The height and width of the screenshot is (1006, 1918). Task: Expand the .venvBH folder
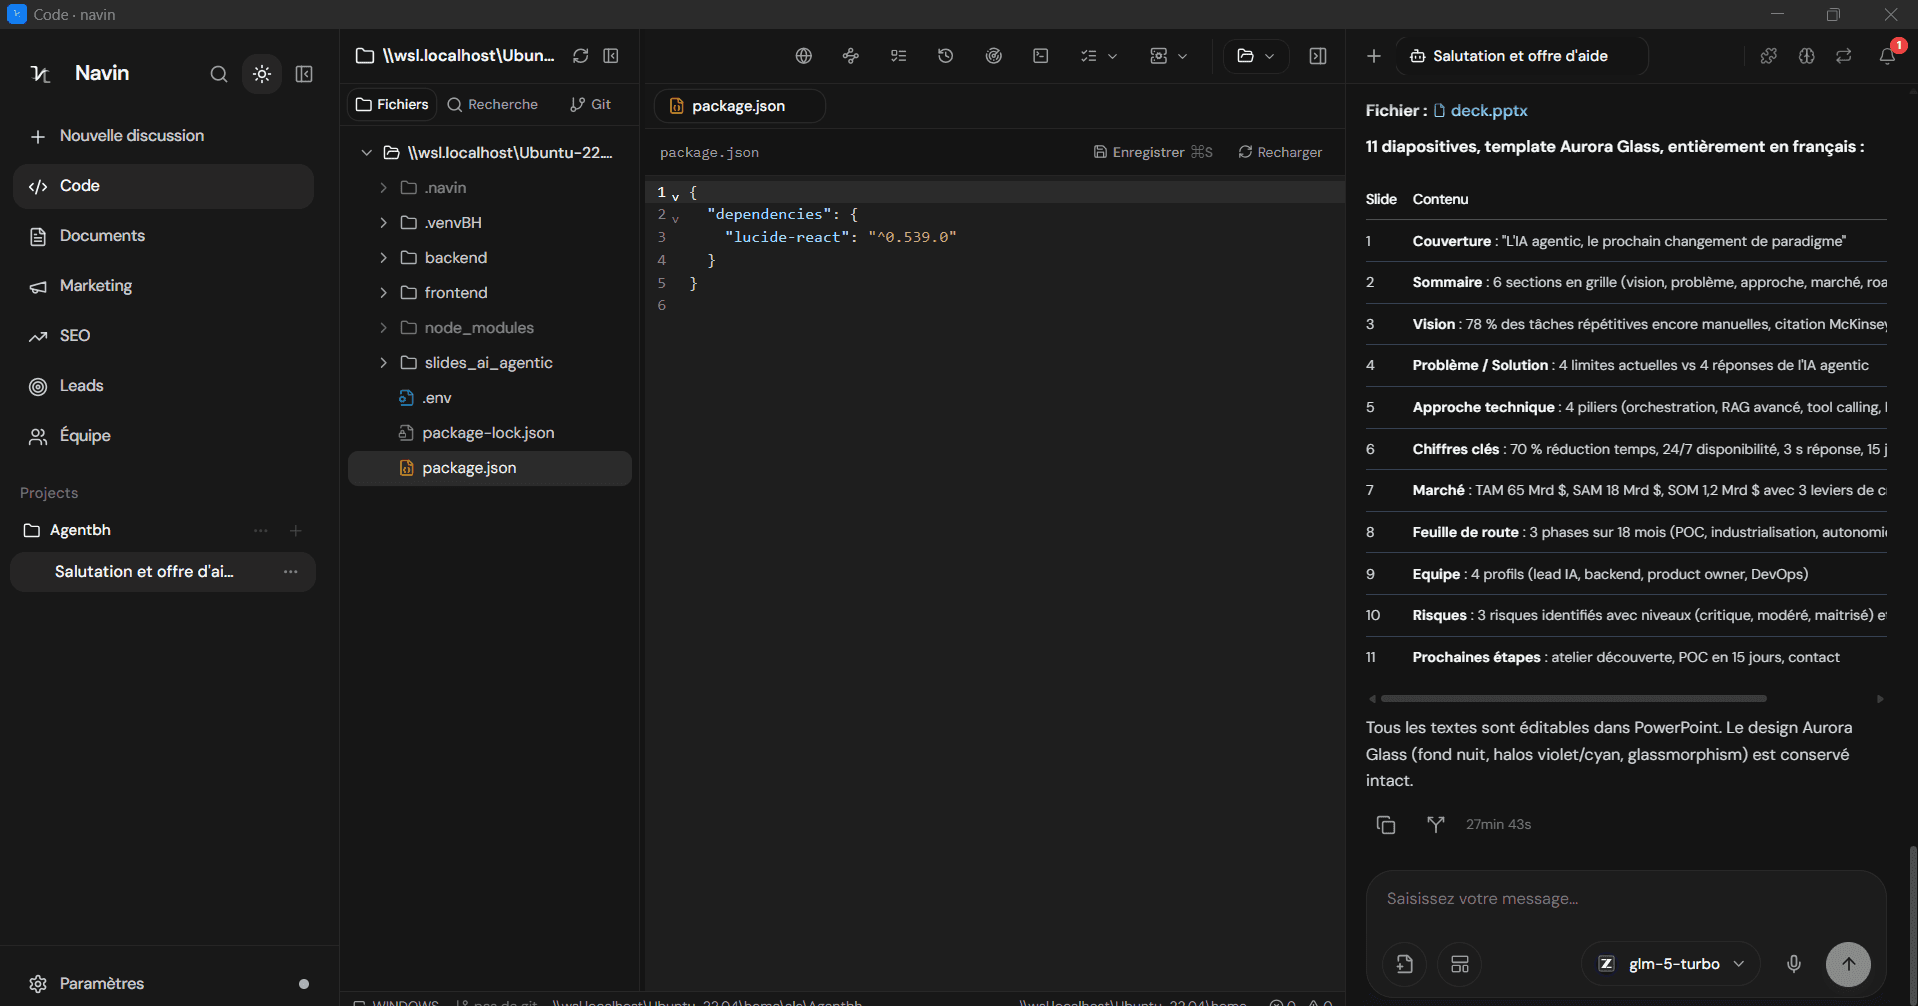click(x=383, y=223)
